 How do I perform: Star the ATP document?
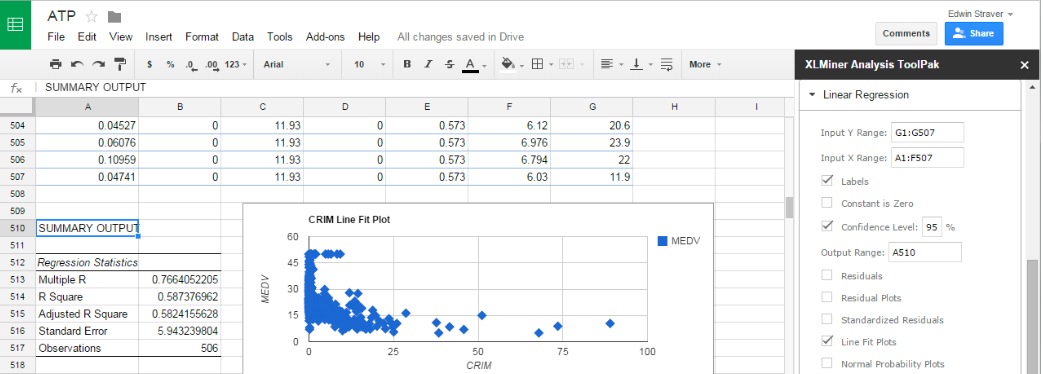pos(92,17)
